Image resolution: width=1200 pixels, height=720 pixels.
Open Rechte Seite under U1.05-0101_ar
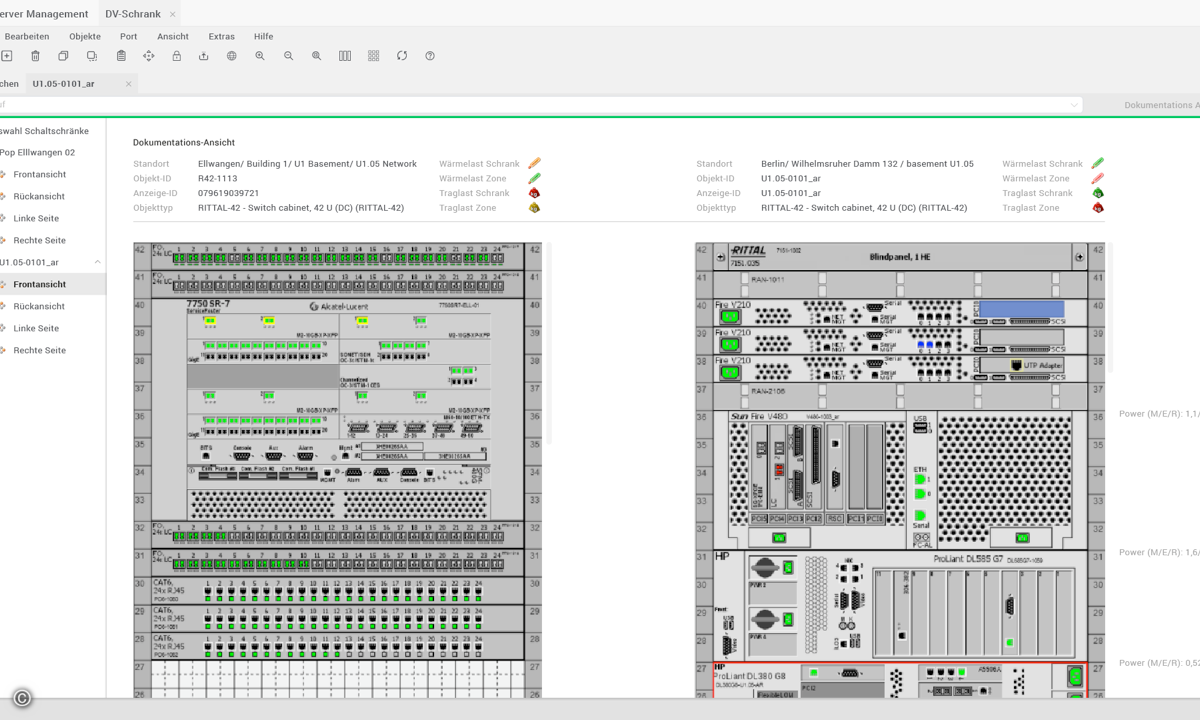pos(40,351)
